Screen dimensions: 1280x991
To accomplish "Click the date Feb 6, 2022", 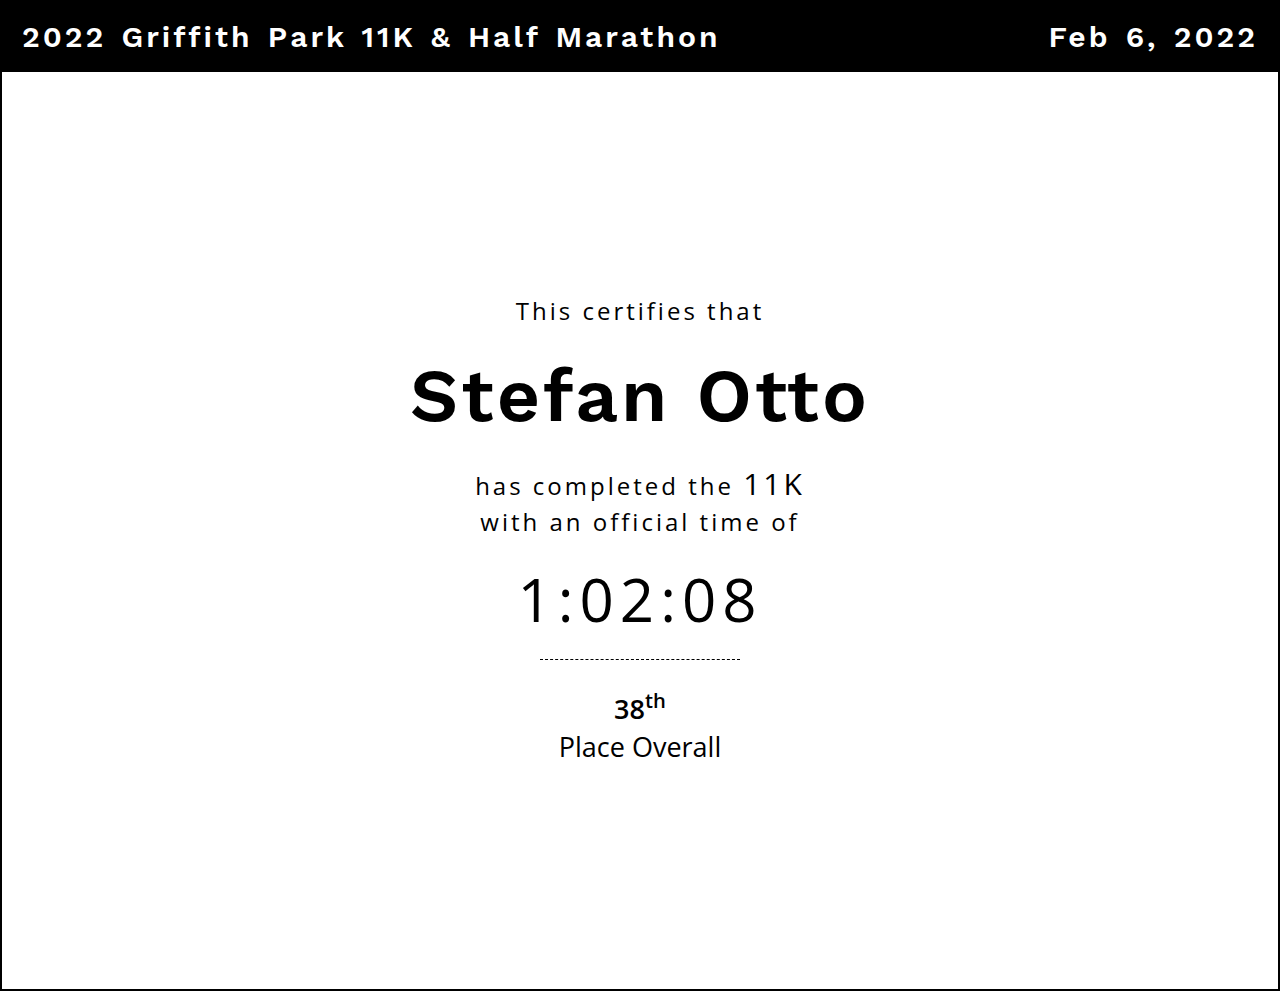I will click(x=1152, y=38).
